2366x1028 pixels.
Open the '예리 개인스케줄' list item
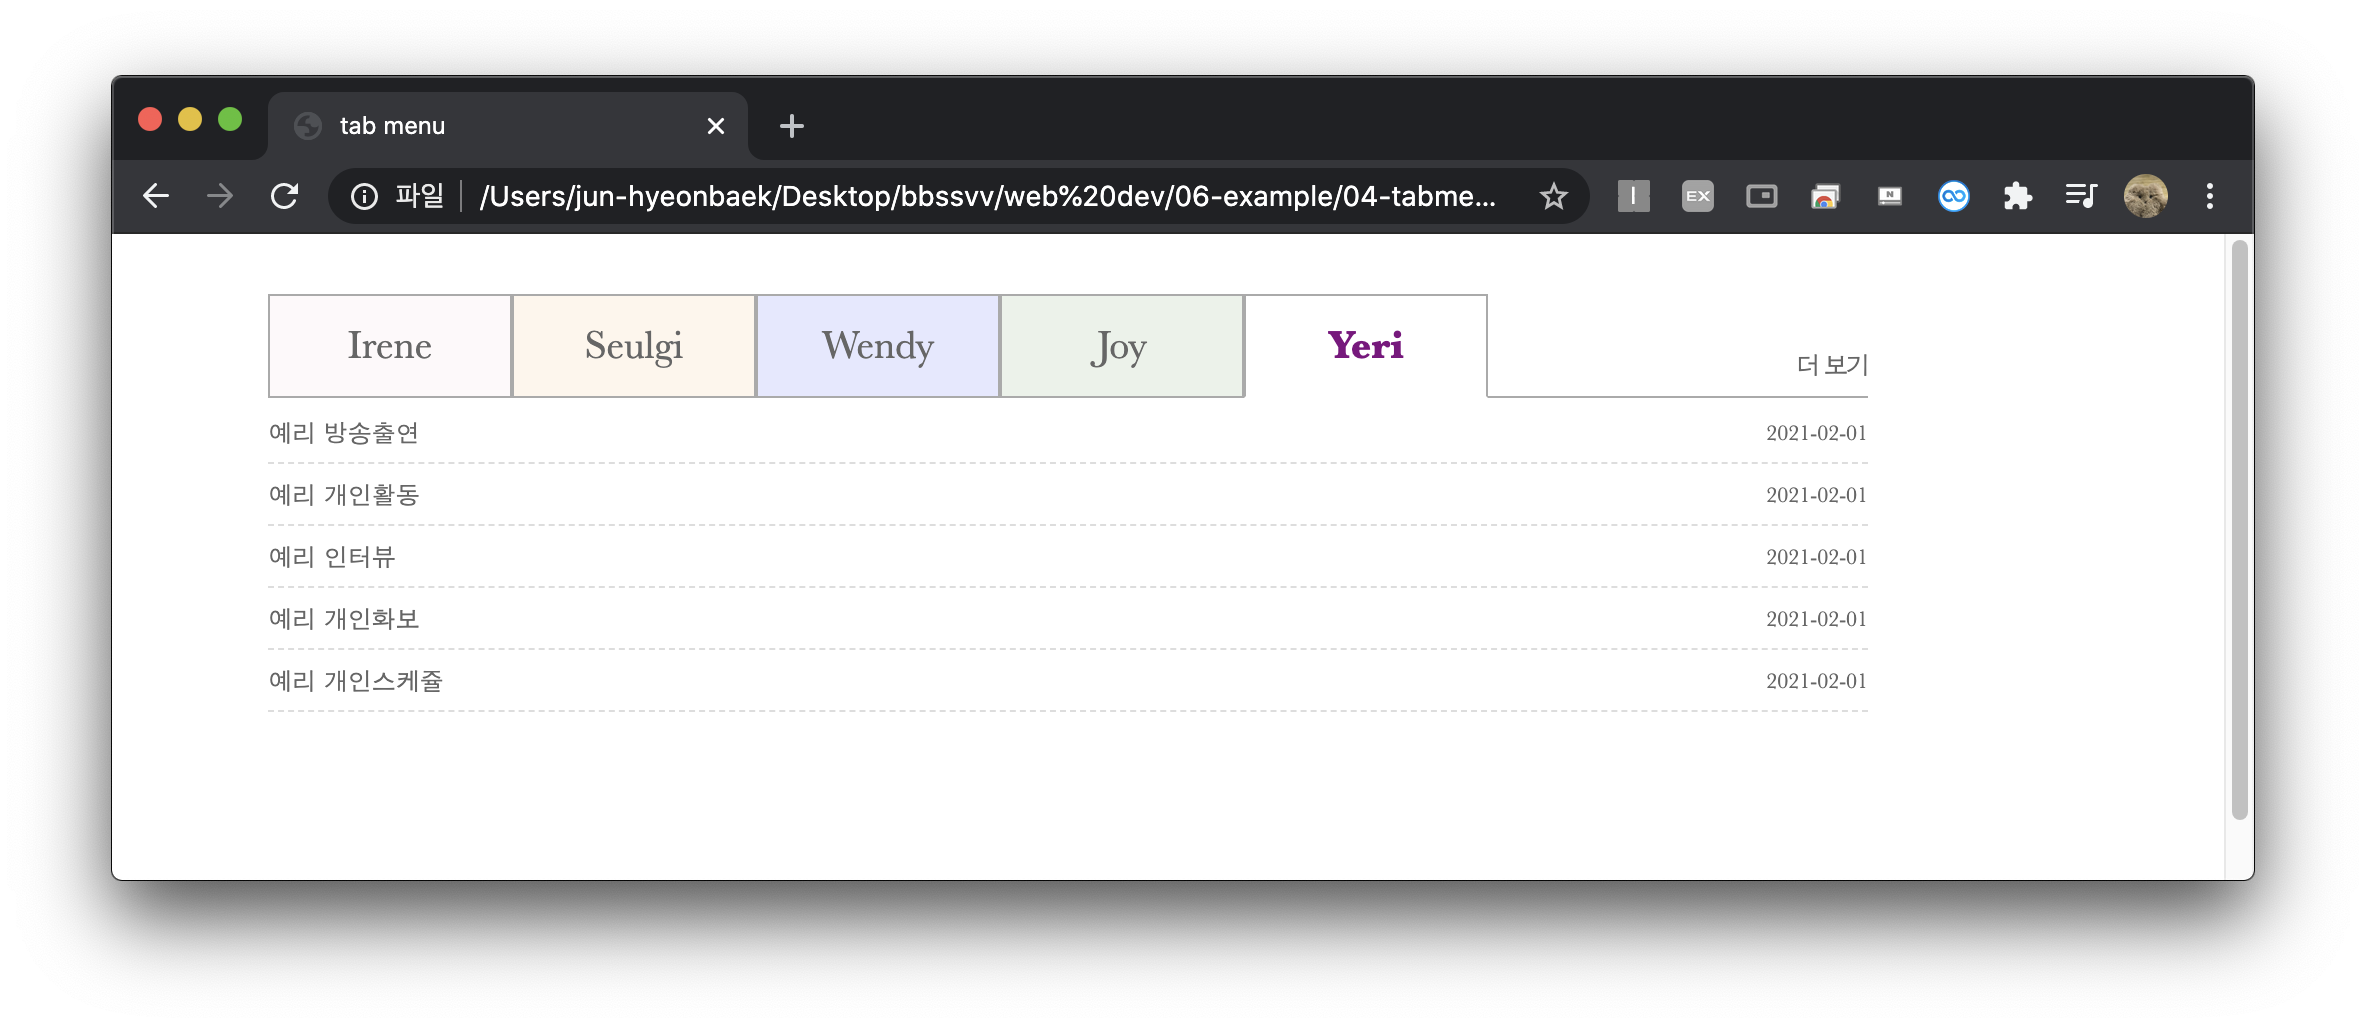click(356, 681)
